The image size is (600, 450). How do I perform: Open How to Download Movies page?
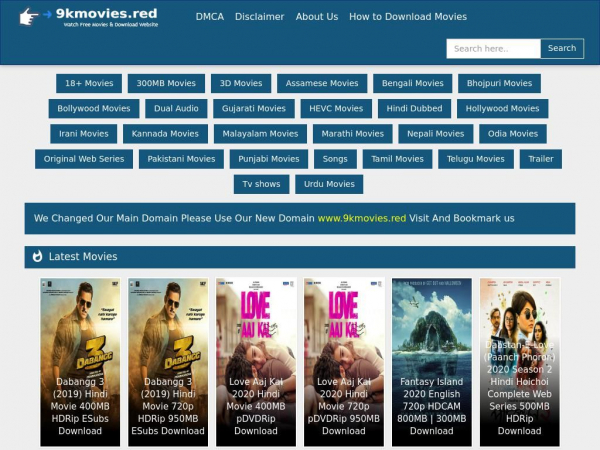[x=408, y=17]
